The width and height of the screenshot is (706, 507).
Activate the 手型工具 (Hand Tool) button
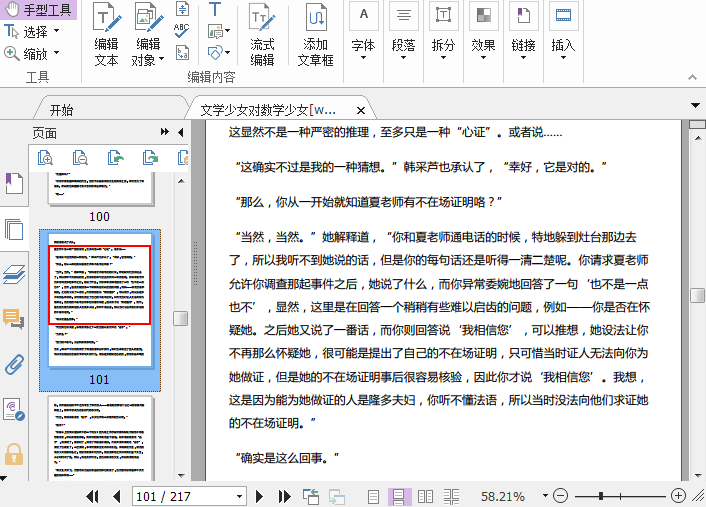coord(38,10)
